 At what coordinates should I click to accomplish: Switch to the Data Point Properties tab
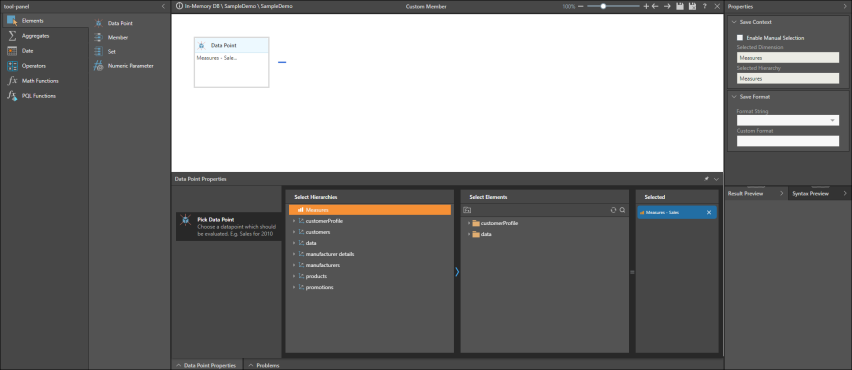[x=206, y=366]
